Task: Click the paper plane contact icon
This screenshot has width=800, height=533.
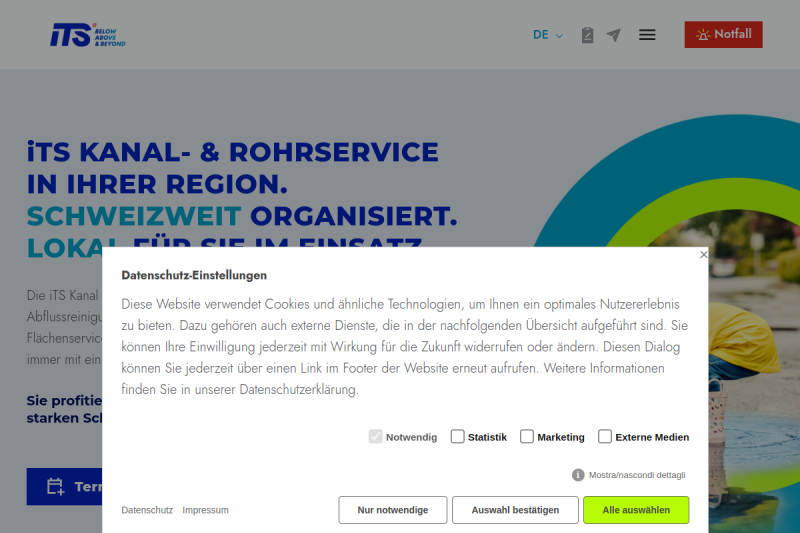Action: (614, 35)
